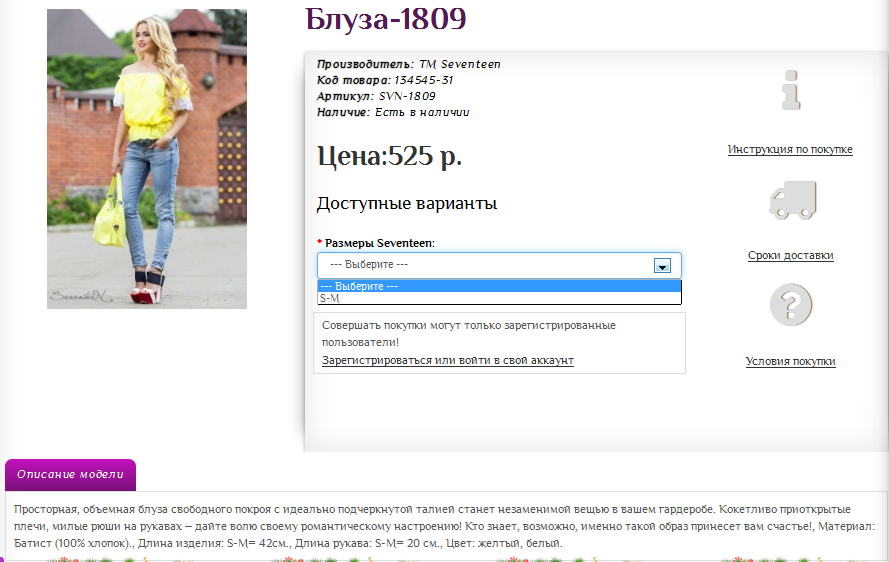This screenshot has width=889, height=562.
Task: Click the delivery truck icon
Action: [791, 200]
